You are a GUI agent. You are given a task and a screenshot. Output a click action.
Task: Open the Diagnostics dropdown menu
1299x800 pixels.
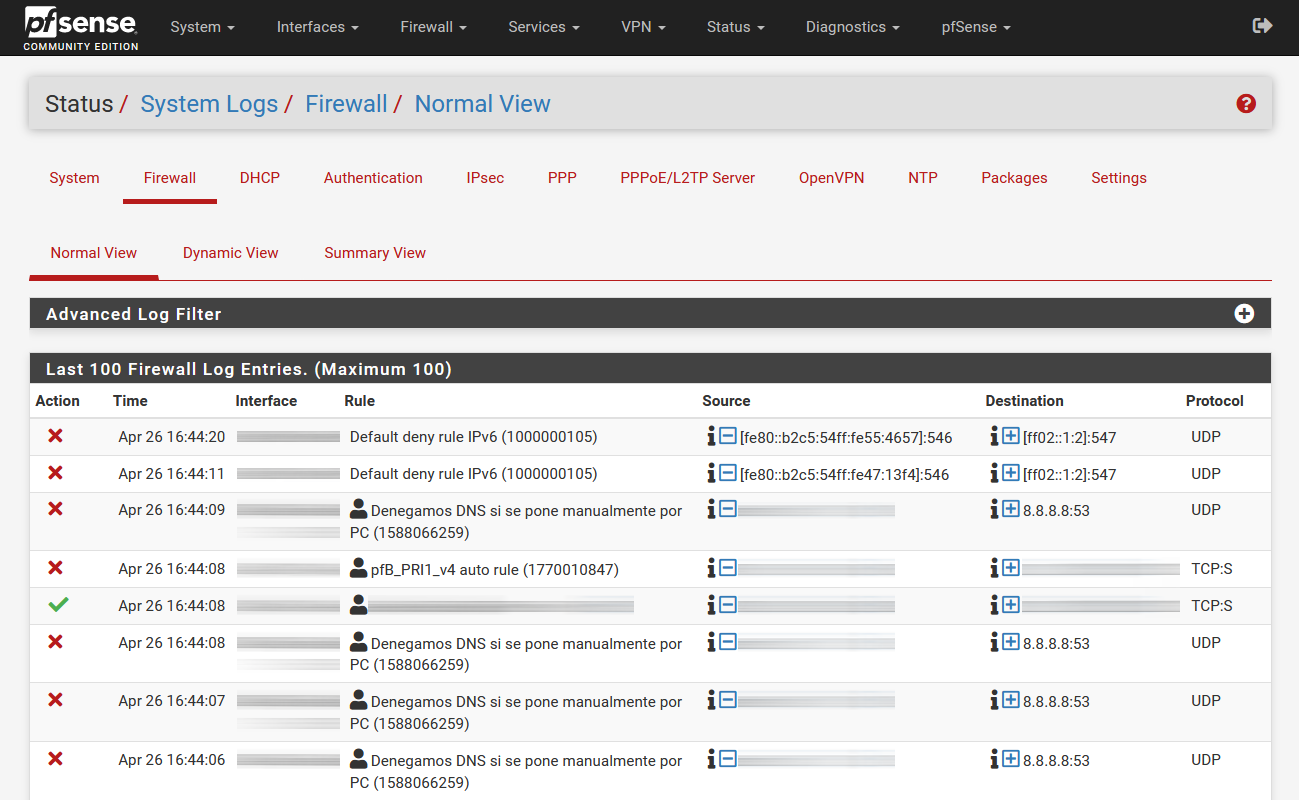click(x=852, y=27)
